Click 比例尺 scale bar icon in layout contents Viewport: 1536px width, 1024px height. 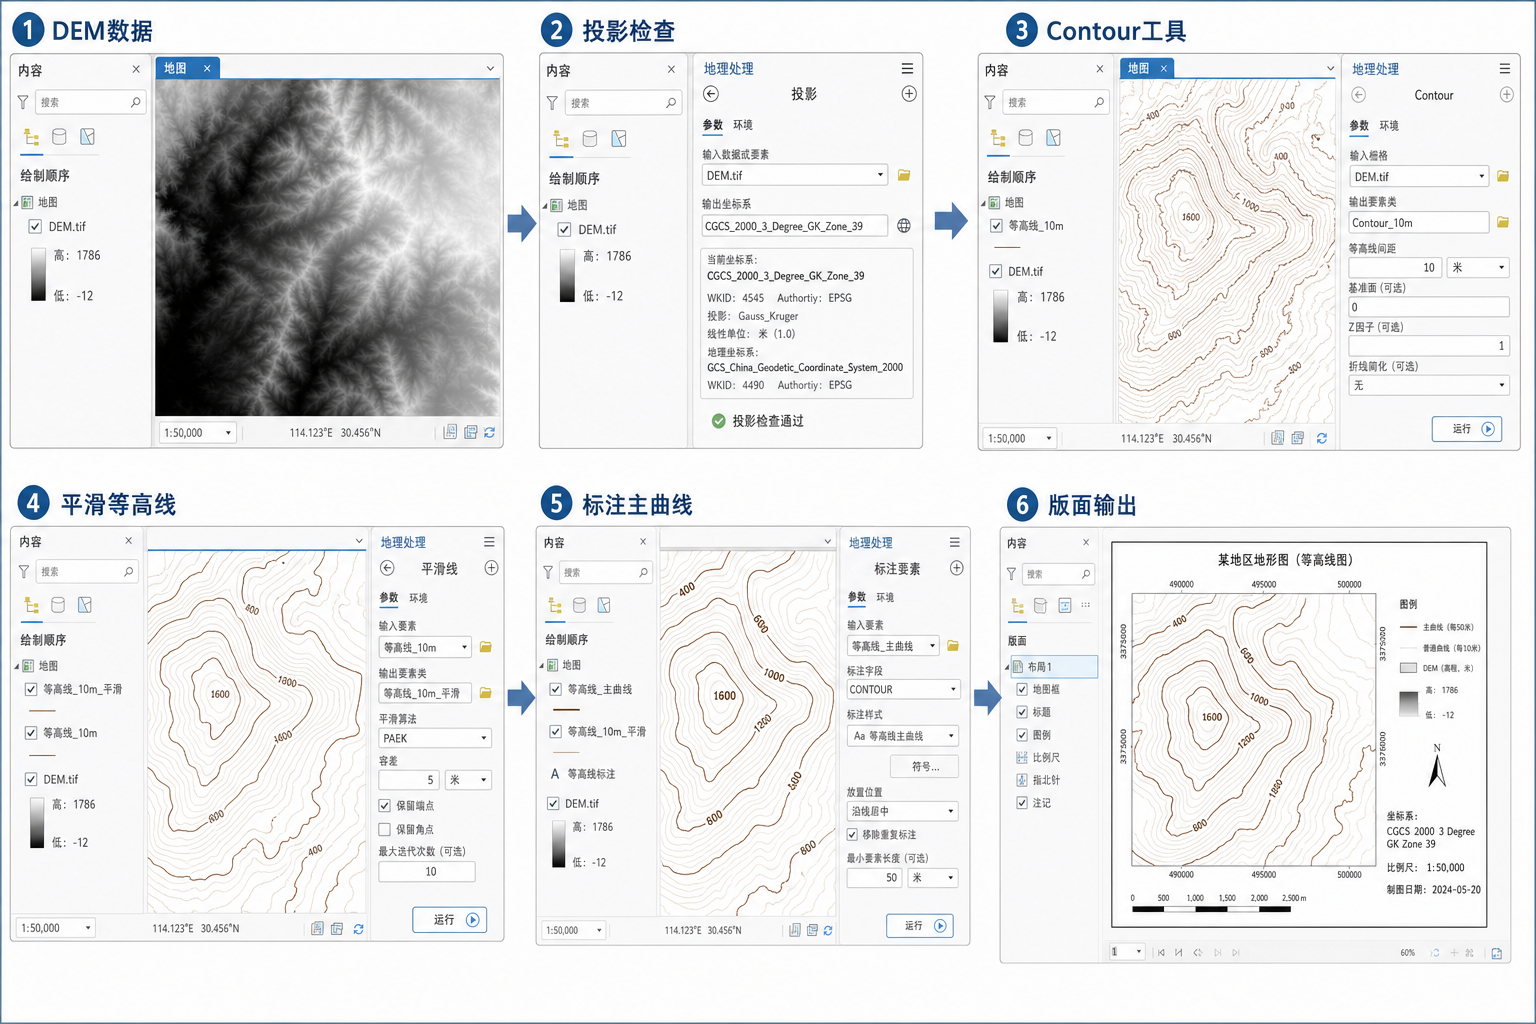[x=1022, y=757]
